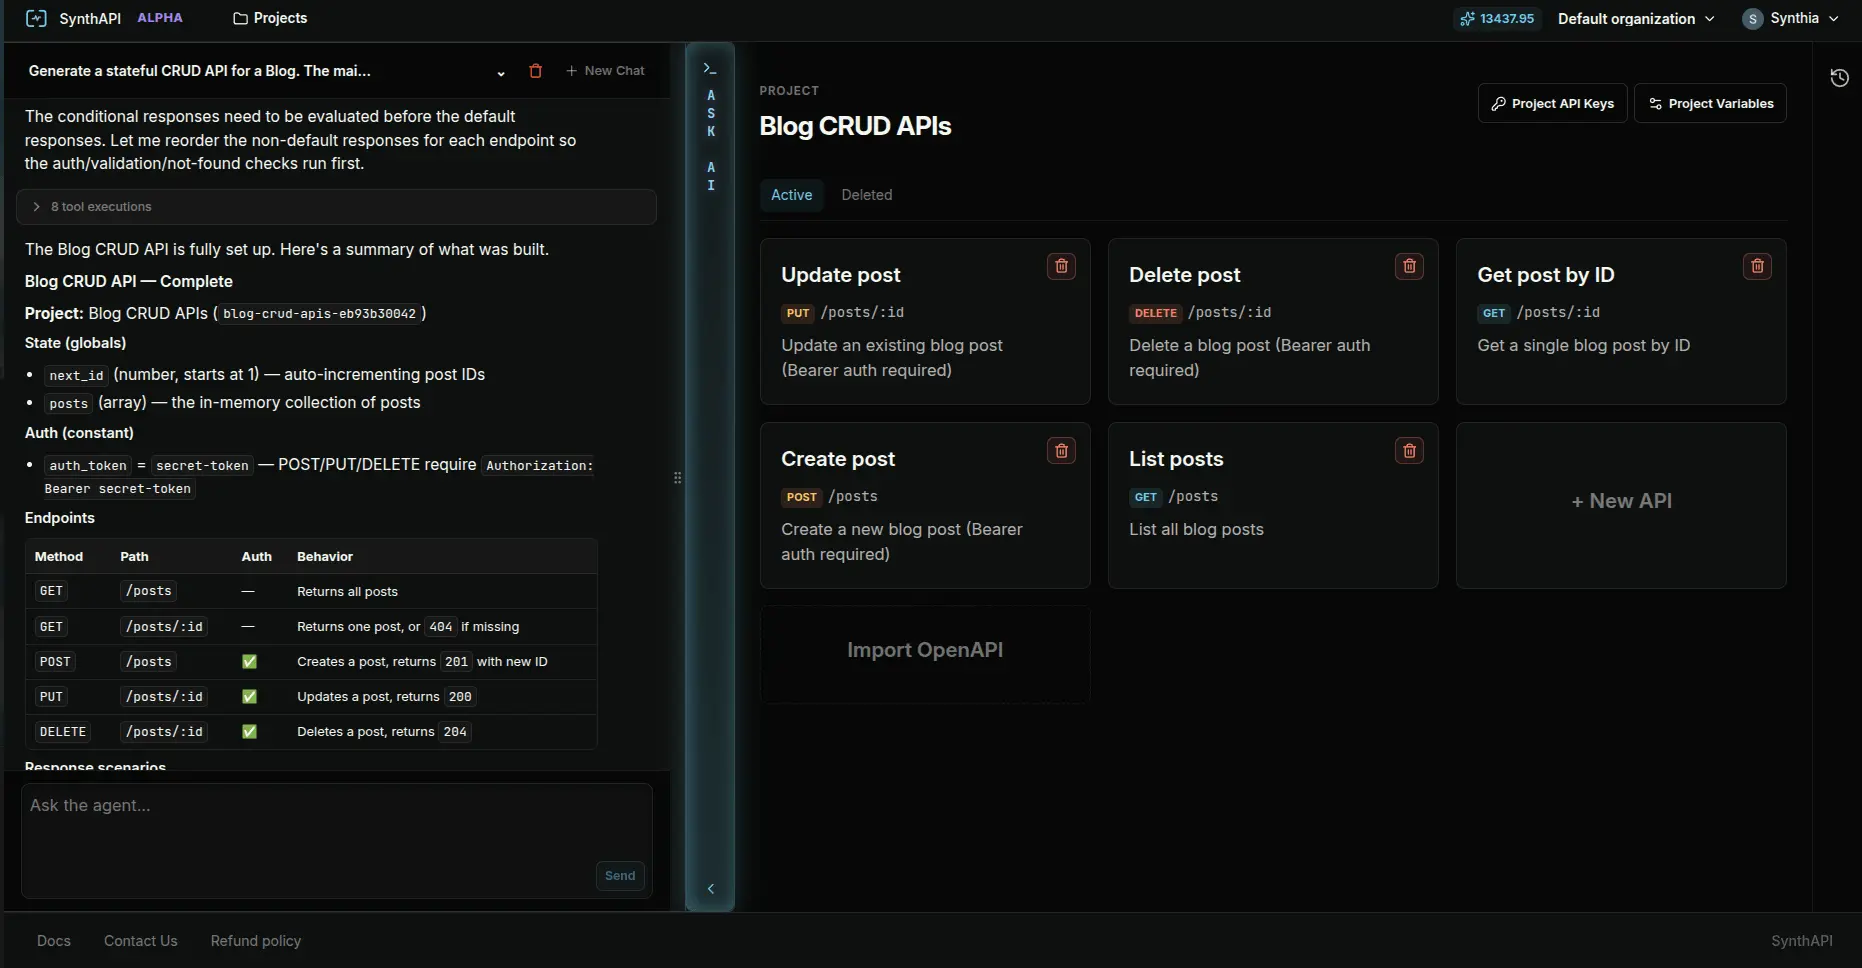Switch to the Active tab
This screenshot has height=968, width=1862.
click(x=791, y=195)
